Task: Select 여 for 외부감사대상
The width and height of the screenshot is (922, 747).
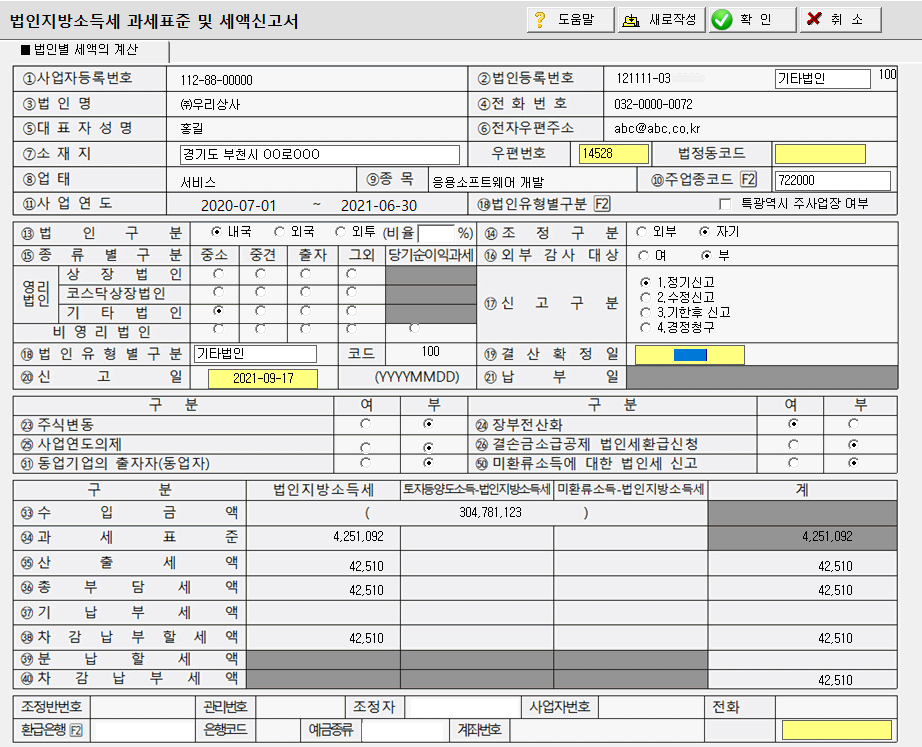Action: pos(643,255)
